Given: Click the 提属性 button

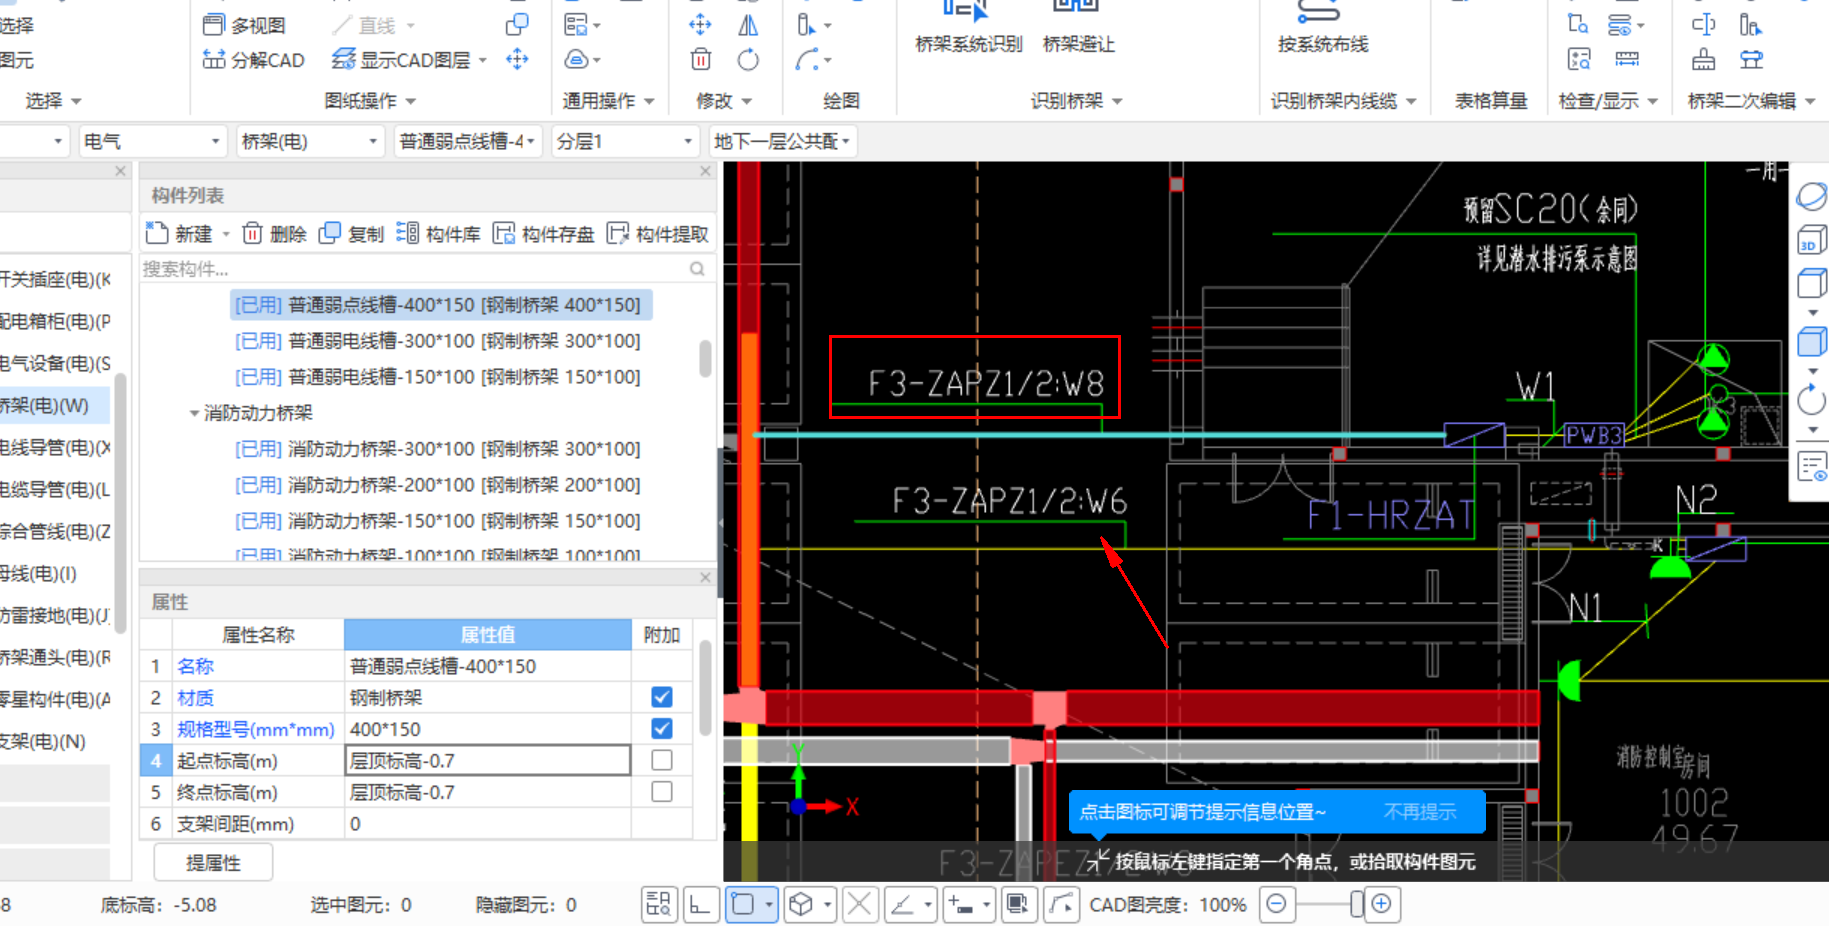Looking at the screenshot, I should tap(213, 862).
